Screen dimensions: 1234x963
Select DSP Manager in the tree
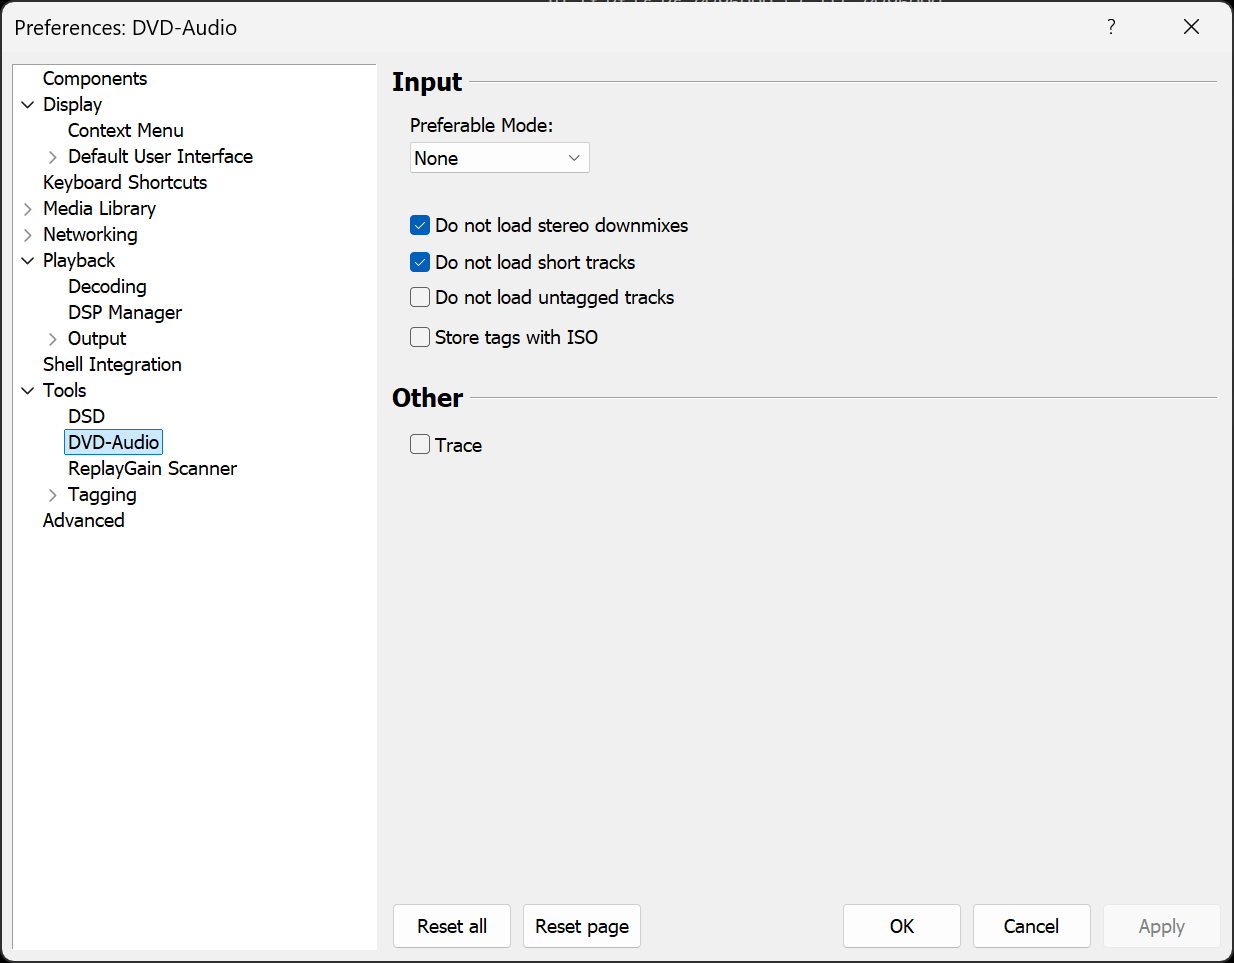[125, 313]
